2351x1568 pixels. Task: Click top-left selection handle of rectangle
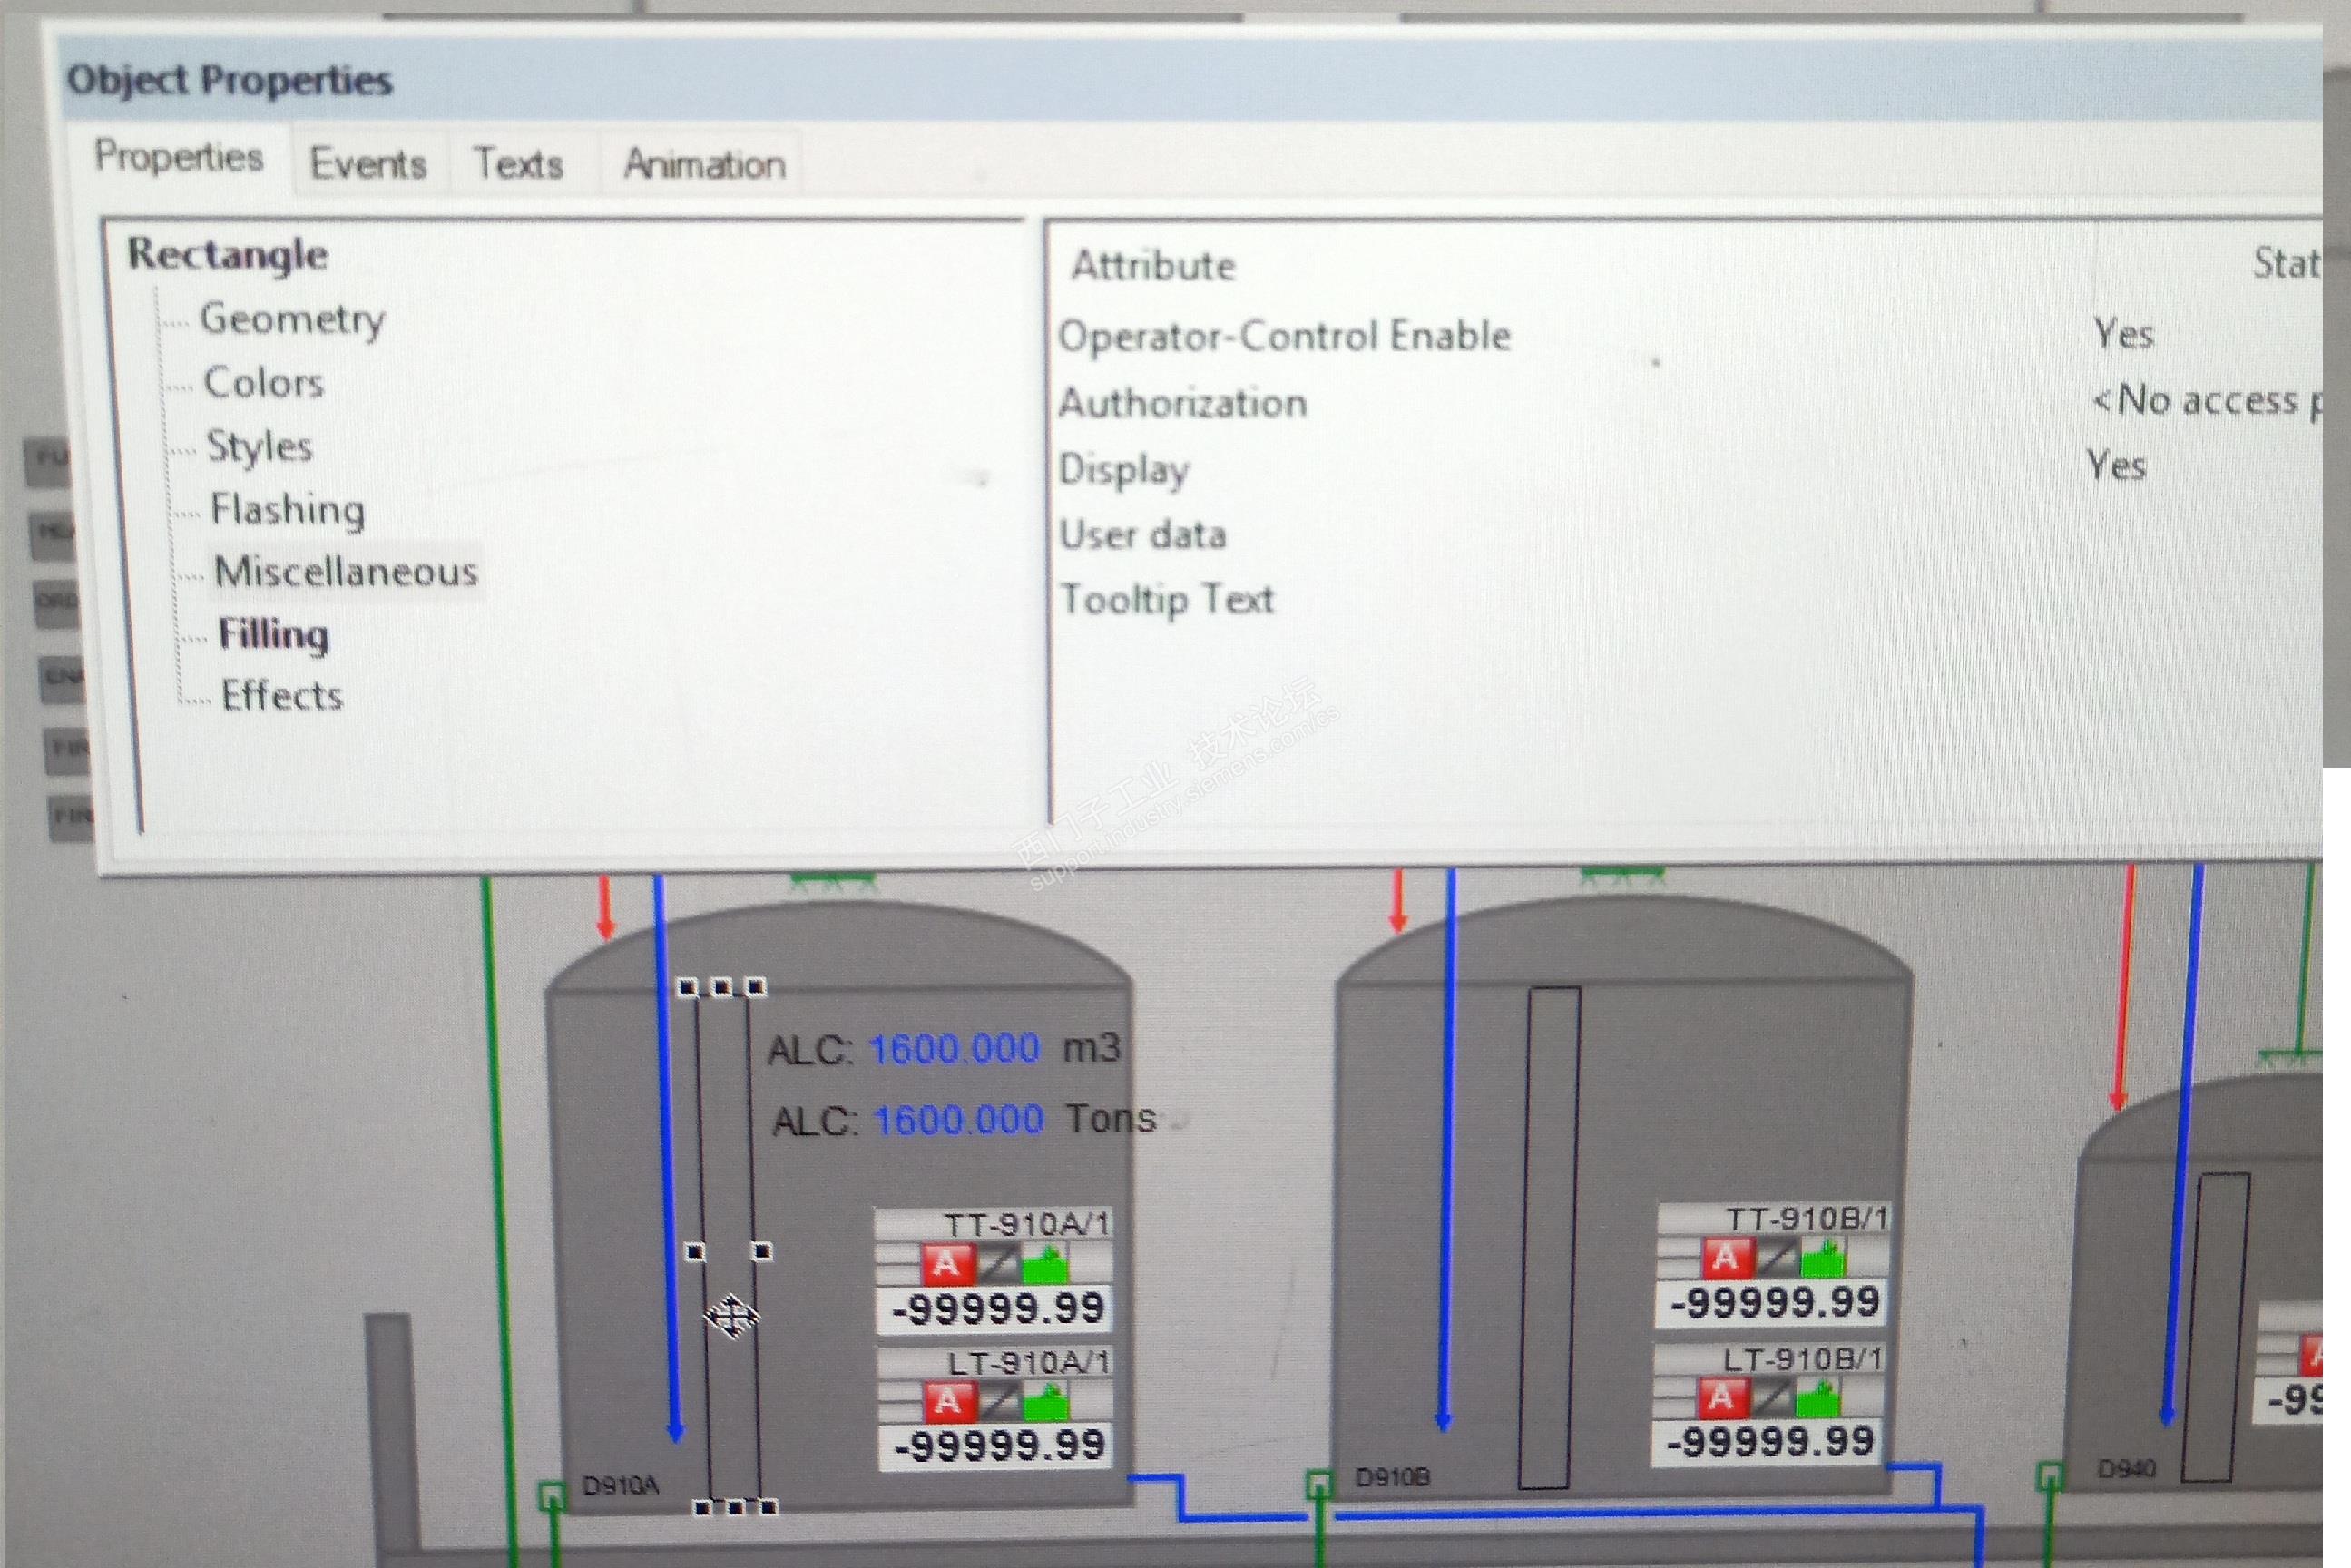click(x=687, y=988)
